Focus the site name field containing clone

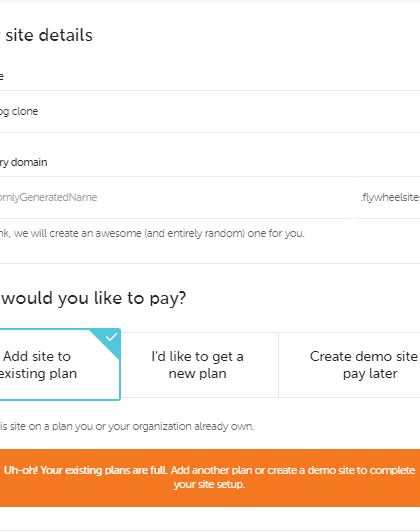tap(210, 111)
